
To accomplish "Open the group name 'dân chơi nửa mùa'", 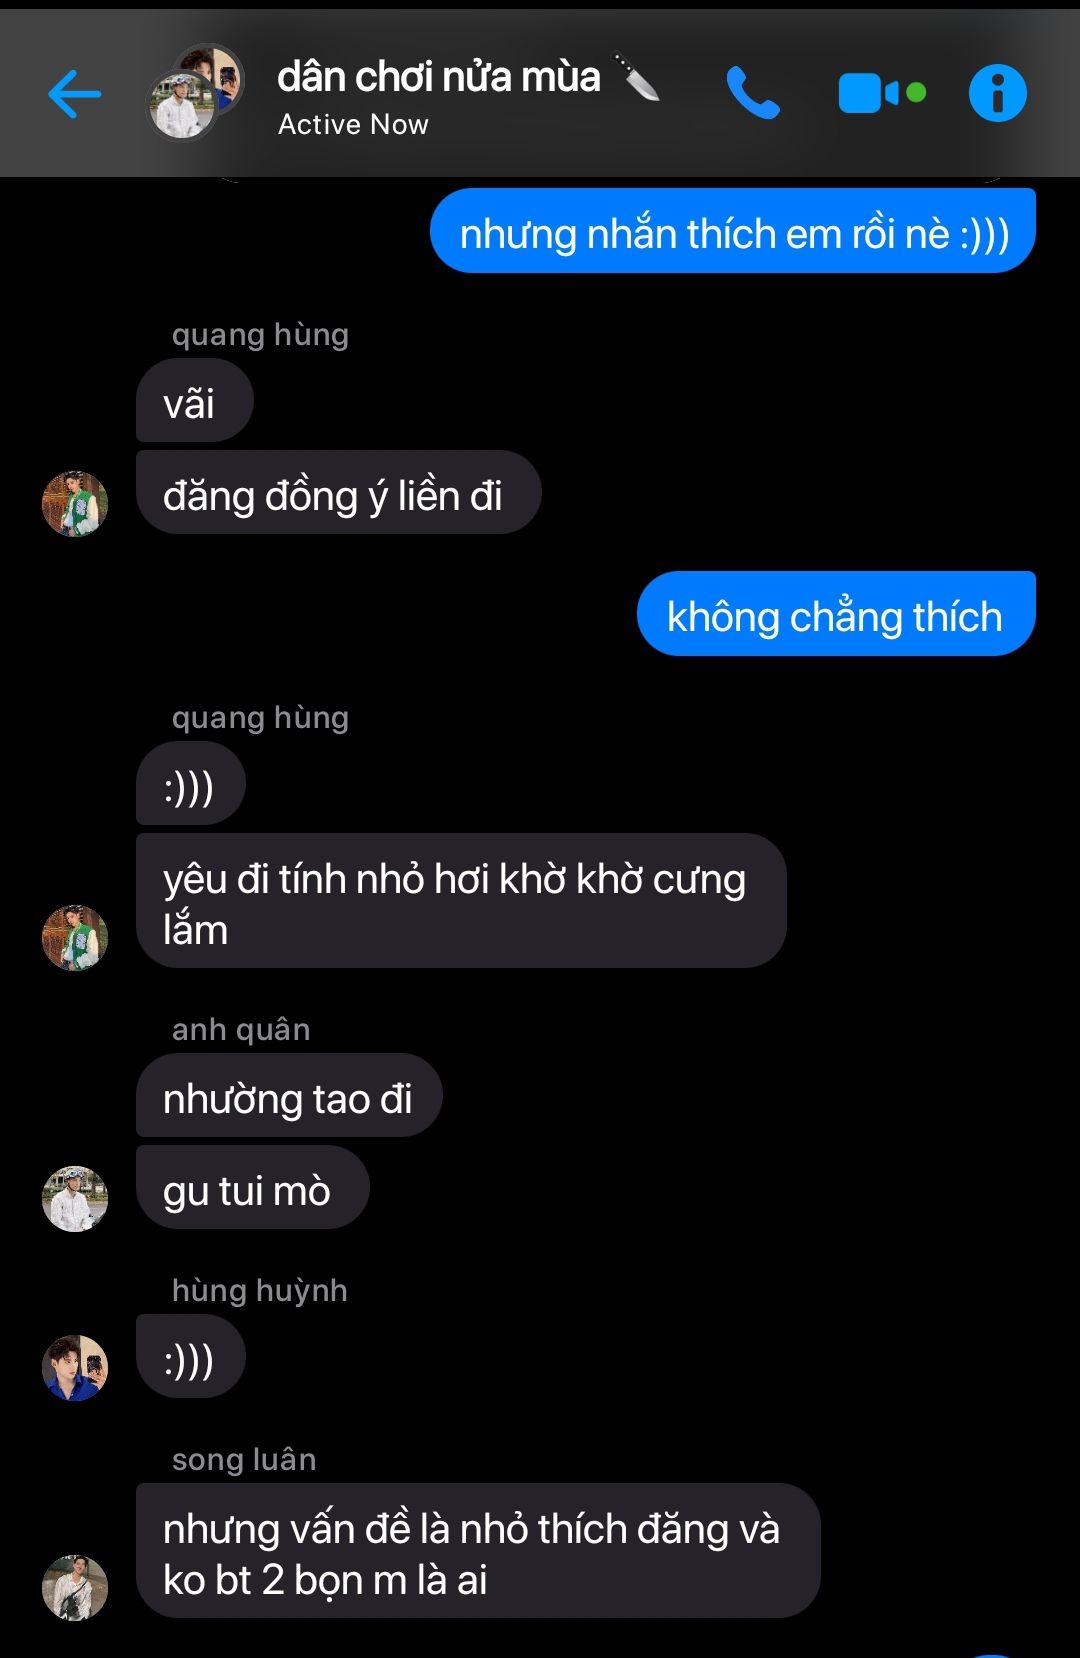I will [x=439, y=77].
